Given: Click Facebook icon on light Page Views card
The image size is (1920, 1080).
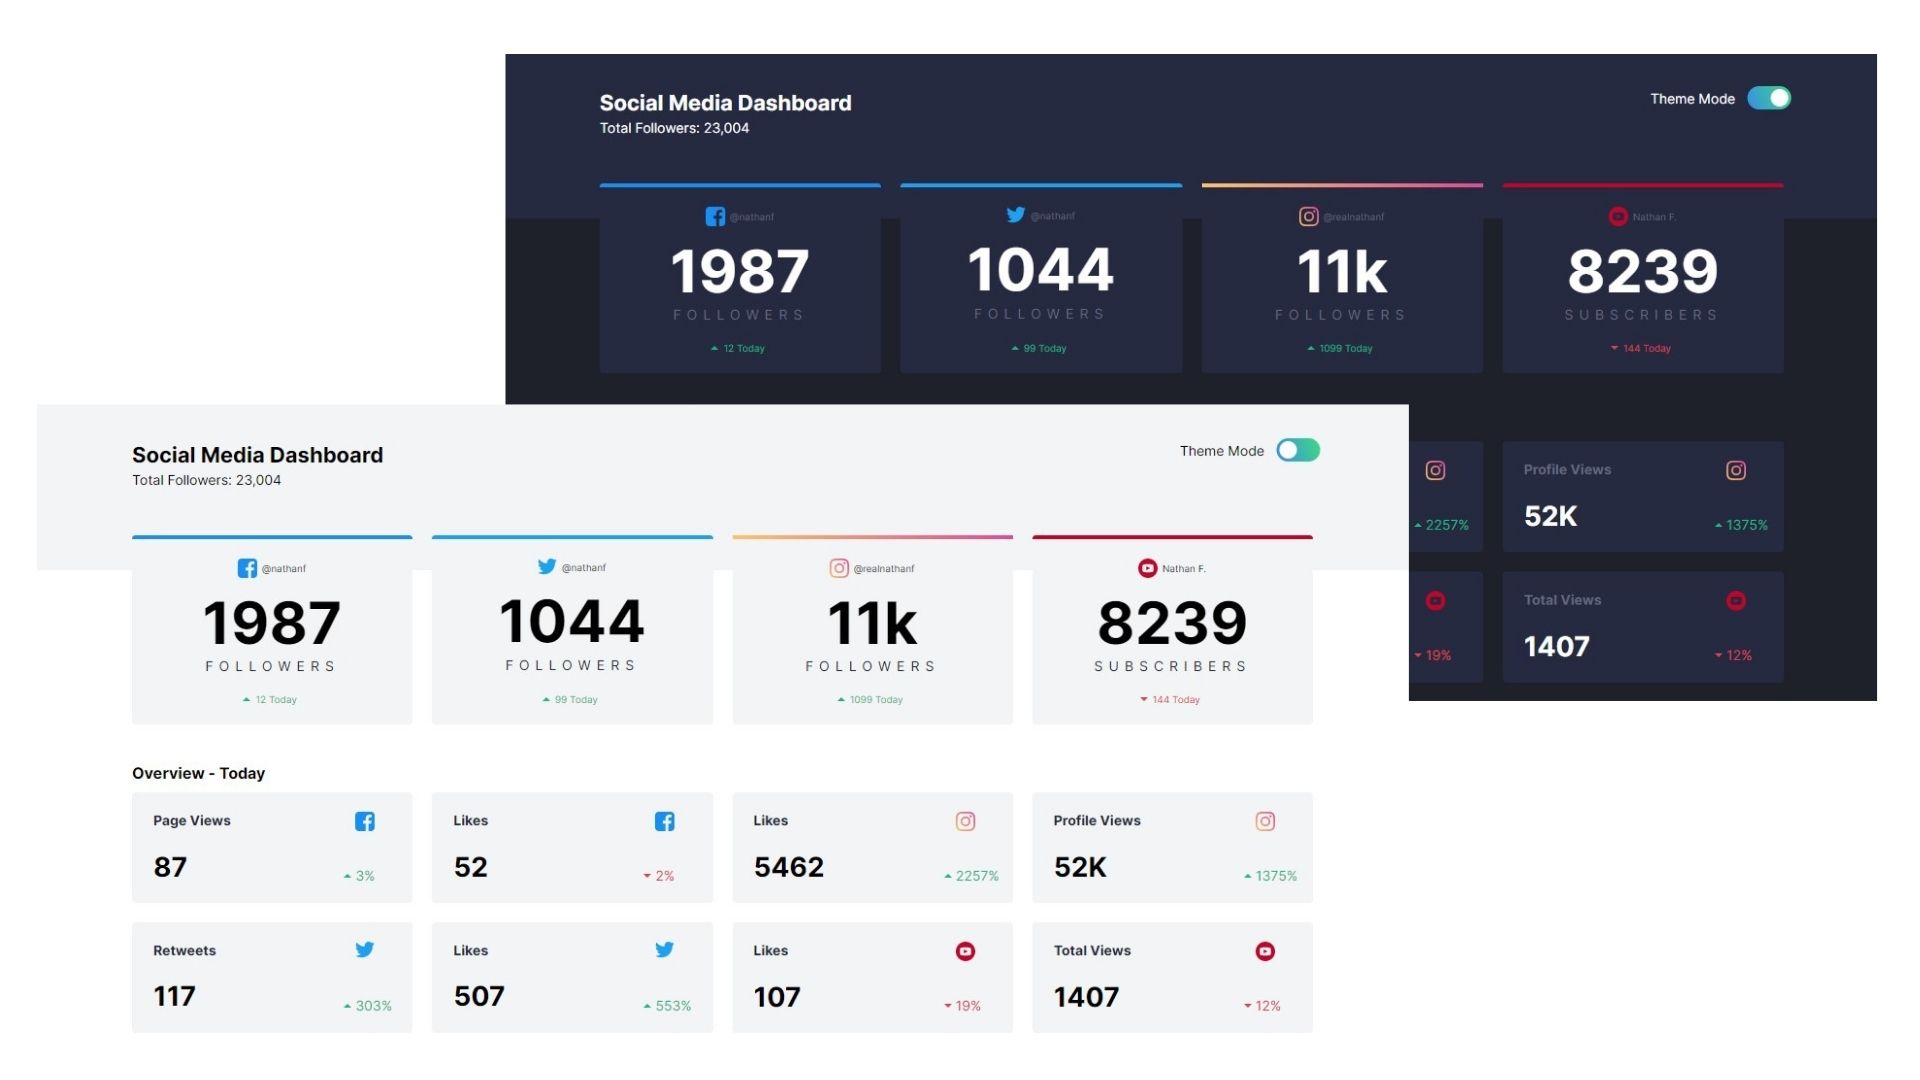Looking at the screenshot, I should [x=365, y=821].
